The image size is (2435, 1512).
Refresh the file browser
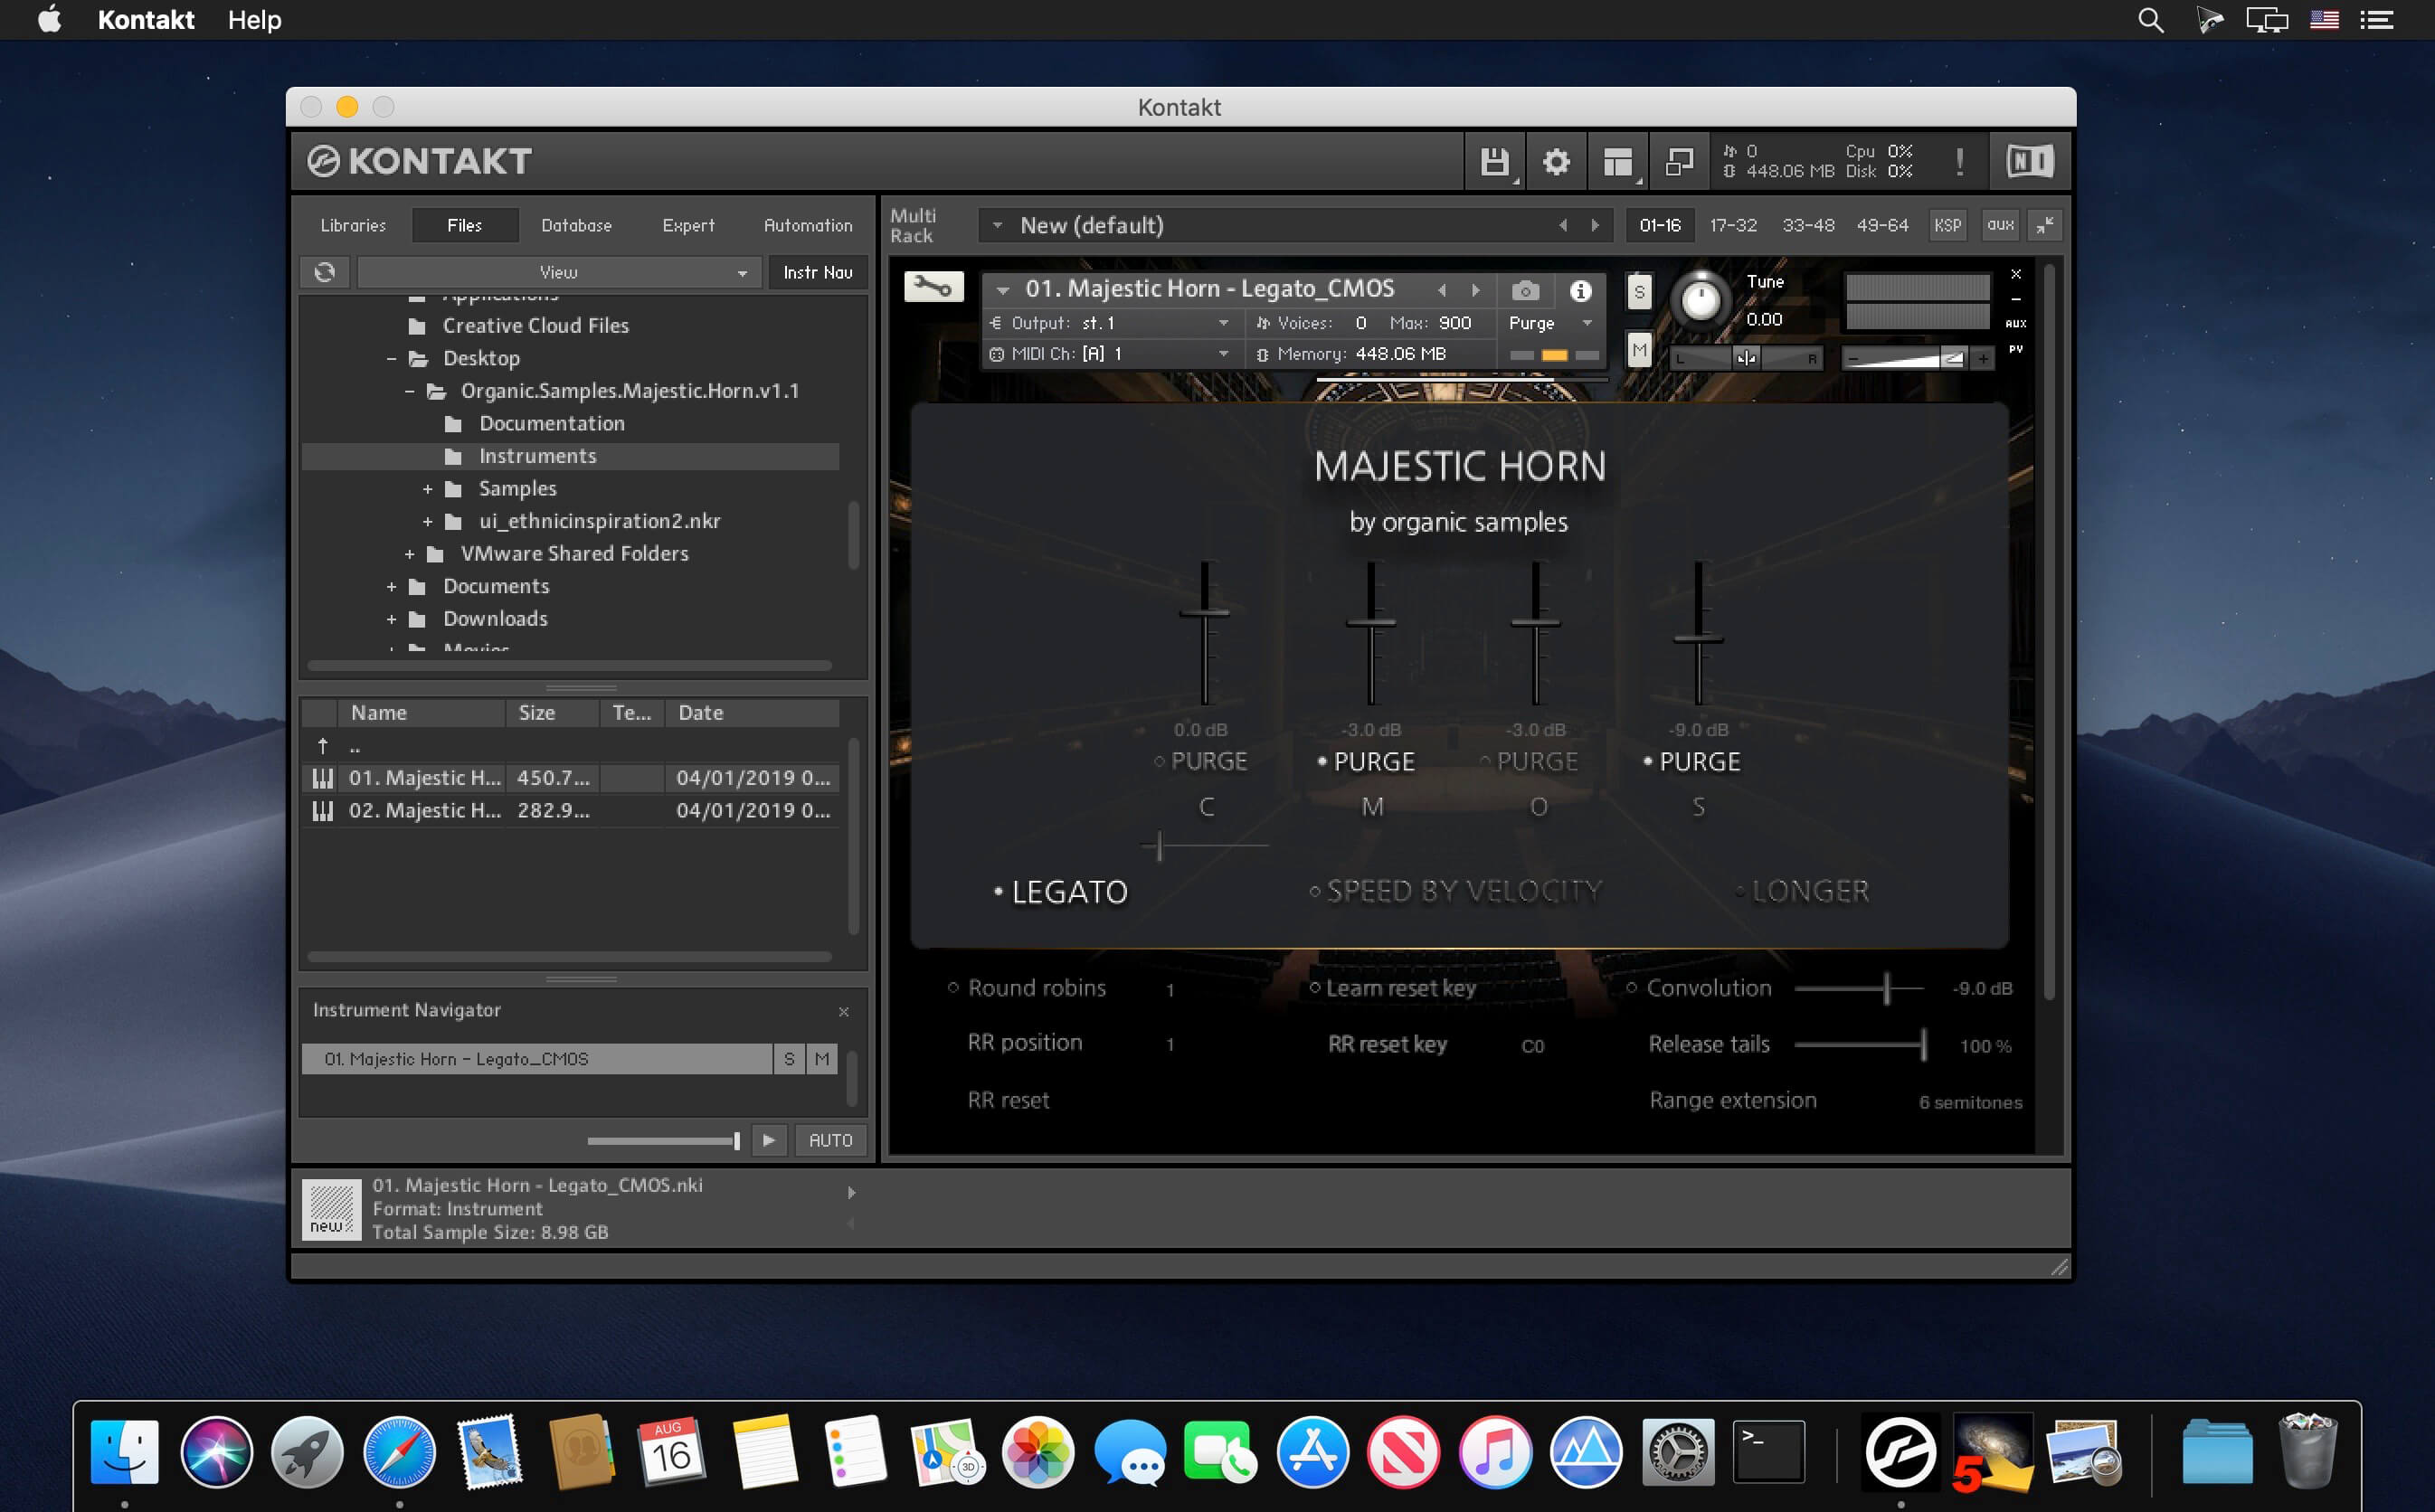click(325, 272)
